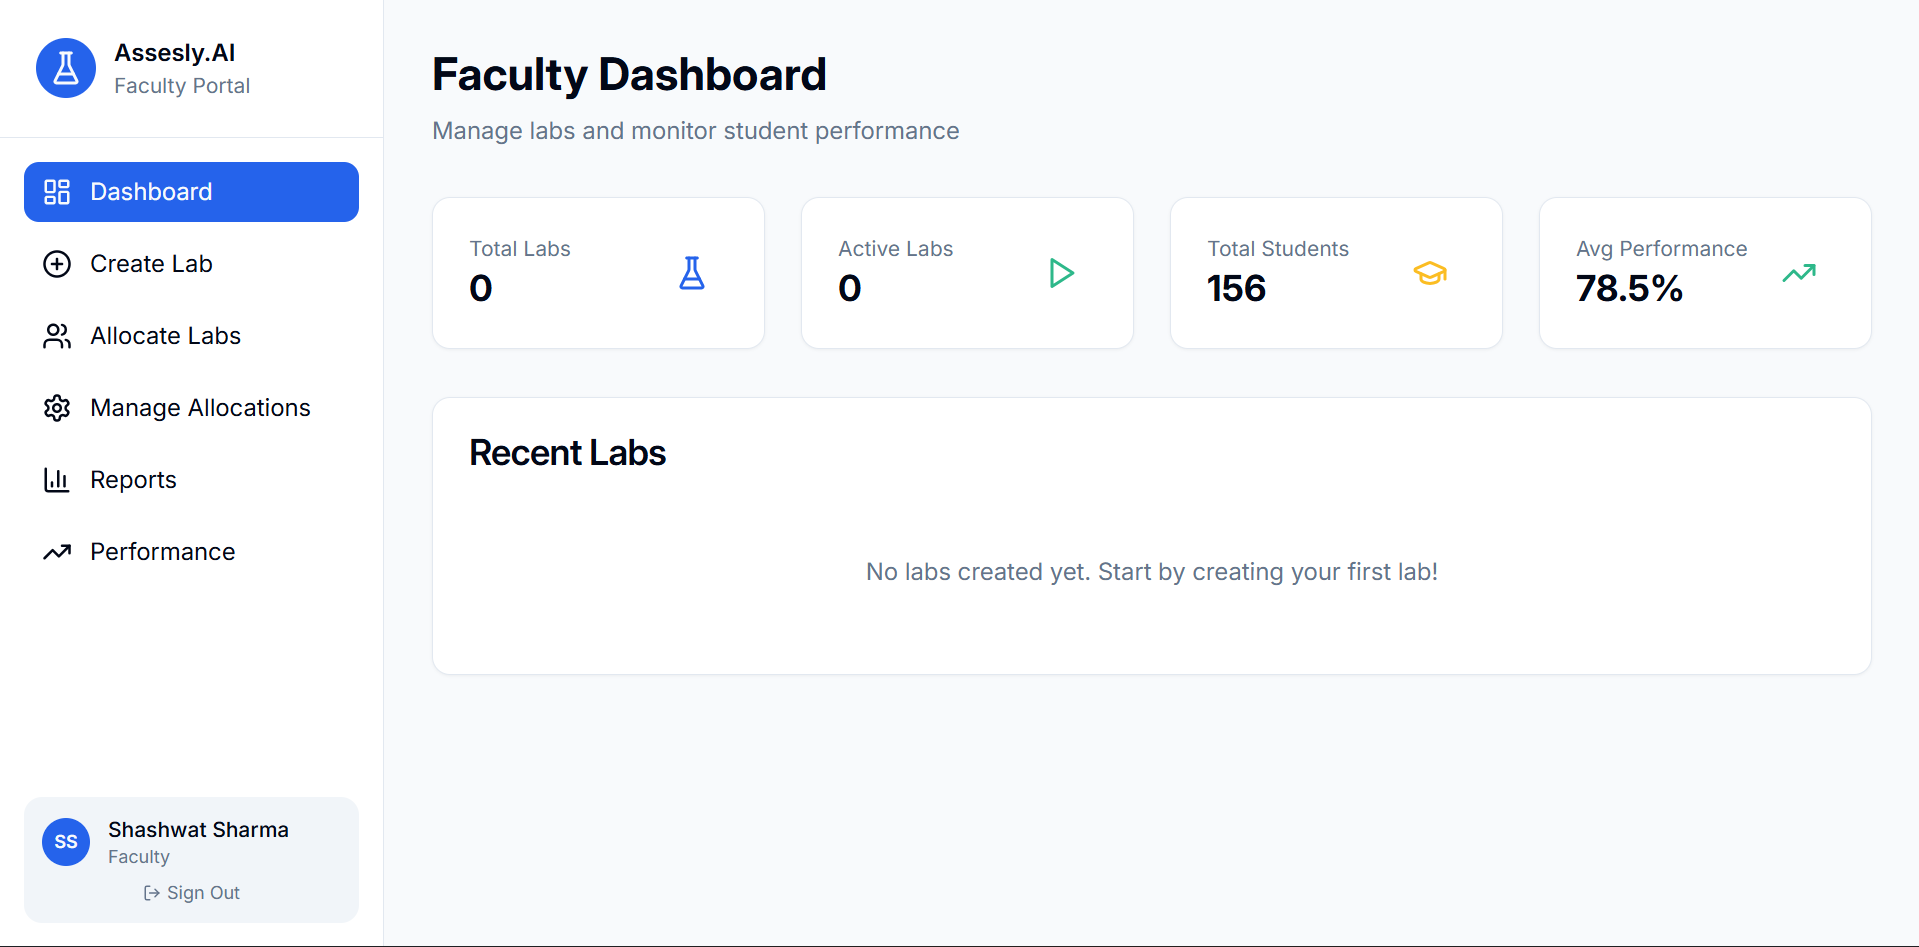Click the Performance trending arrow icon in sidebar
The height and width of the screenshot is (947, 1919).
(x=57, y=552)
